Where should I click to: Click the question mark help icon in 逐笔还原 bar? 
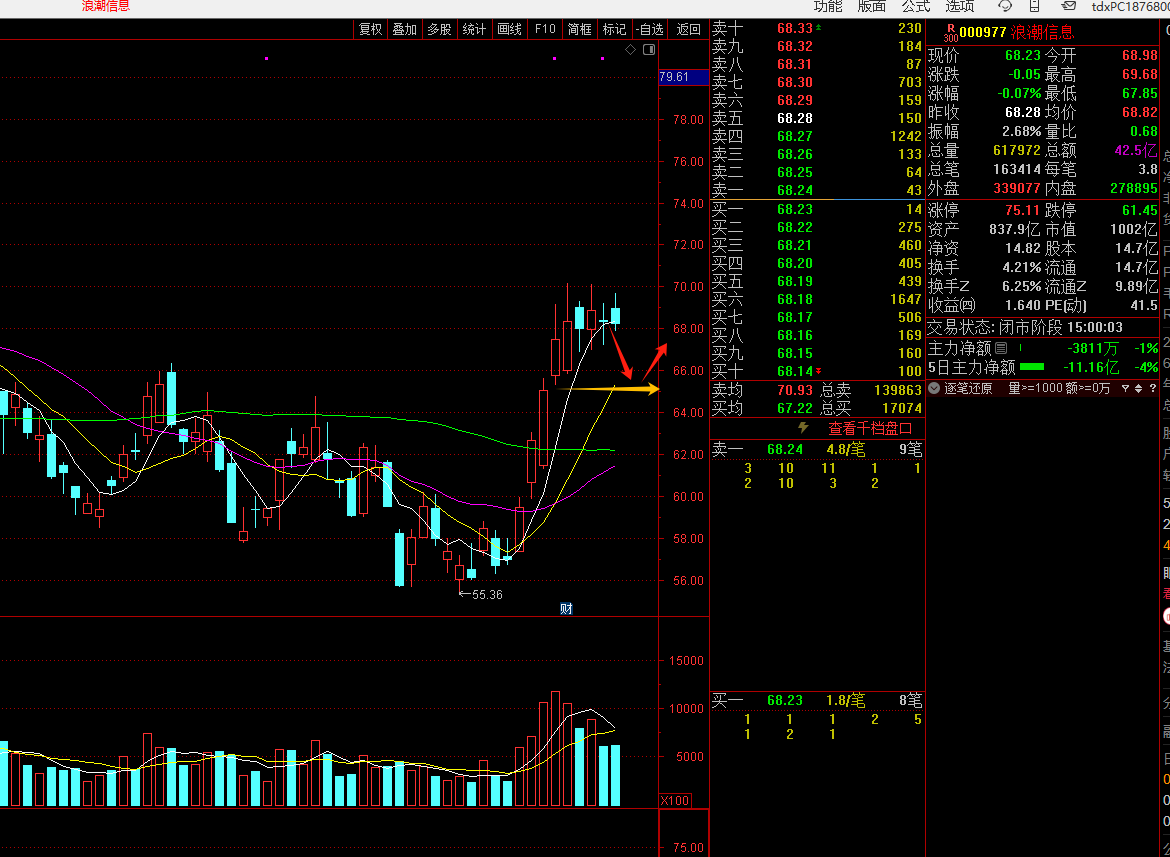pyautogui.click(x=1152, y=388)
